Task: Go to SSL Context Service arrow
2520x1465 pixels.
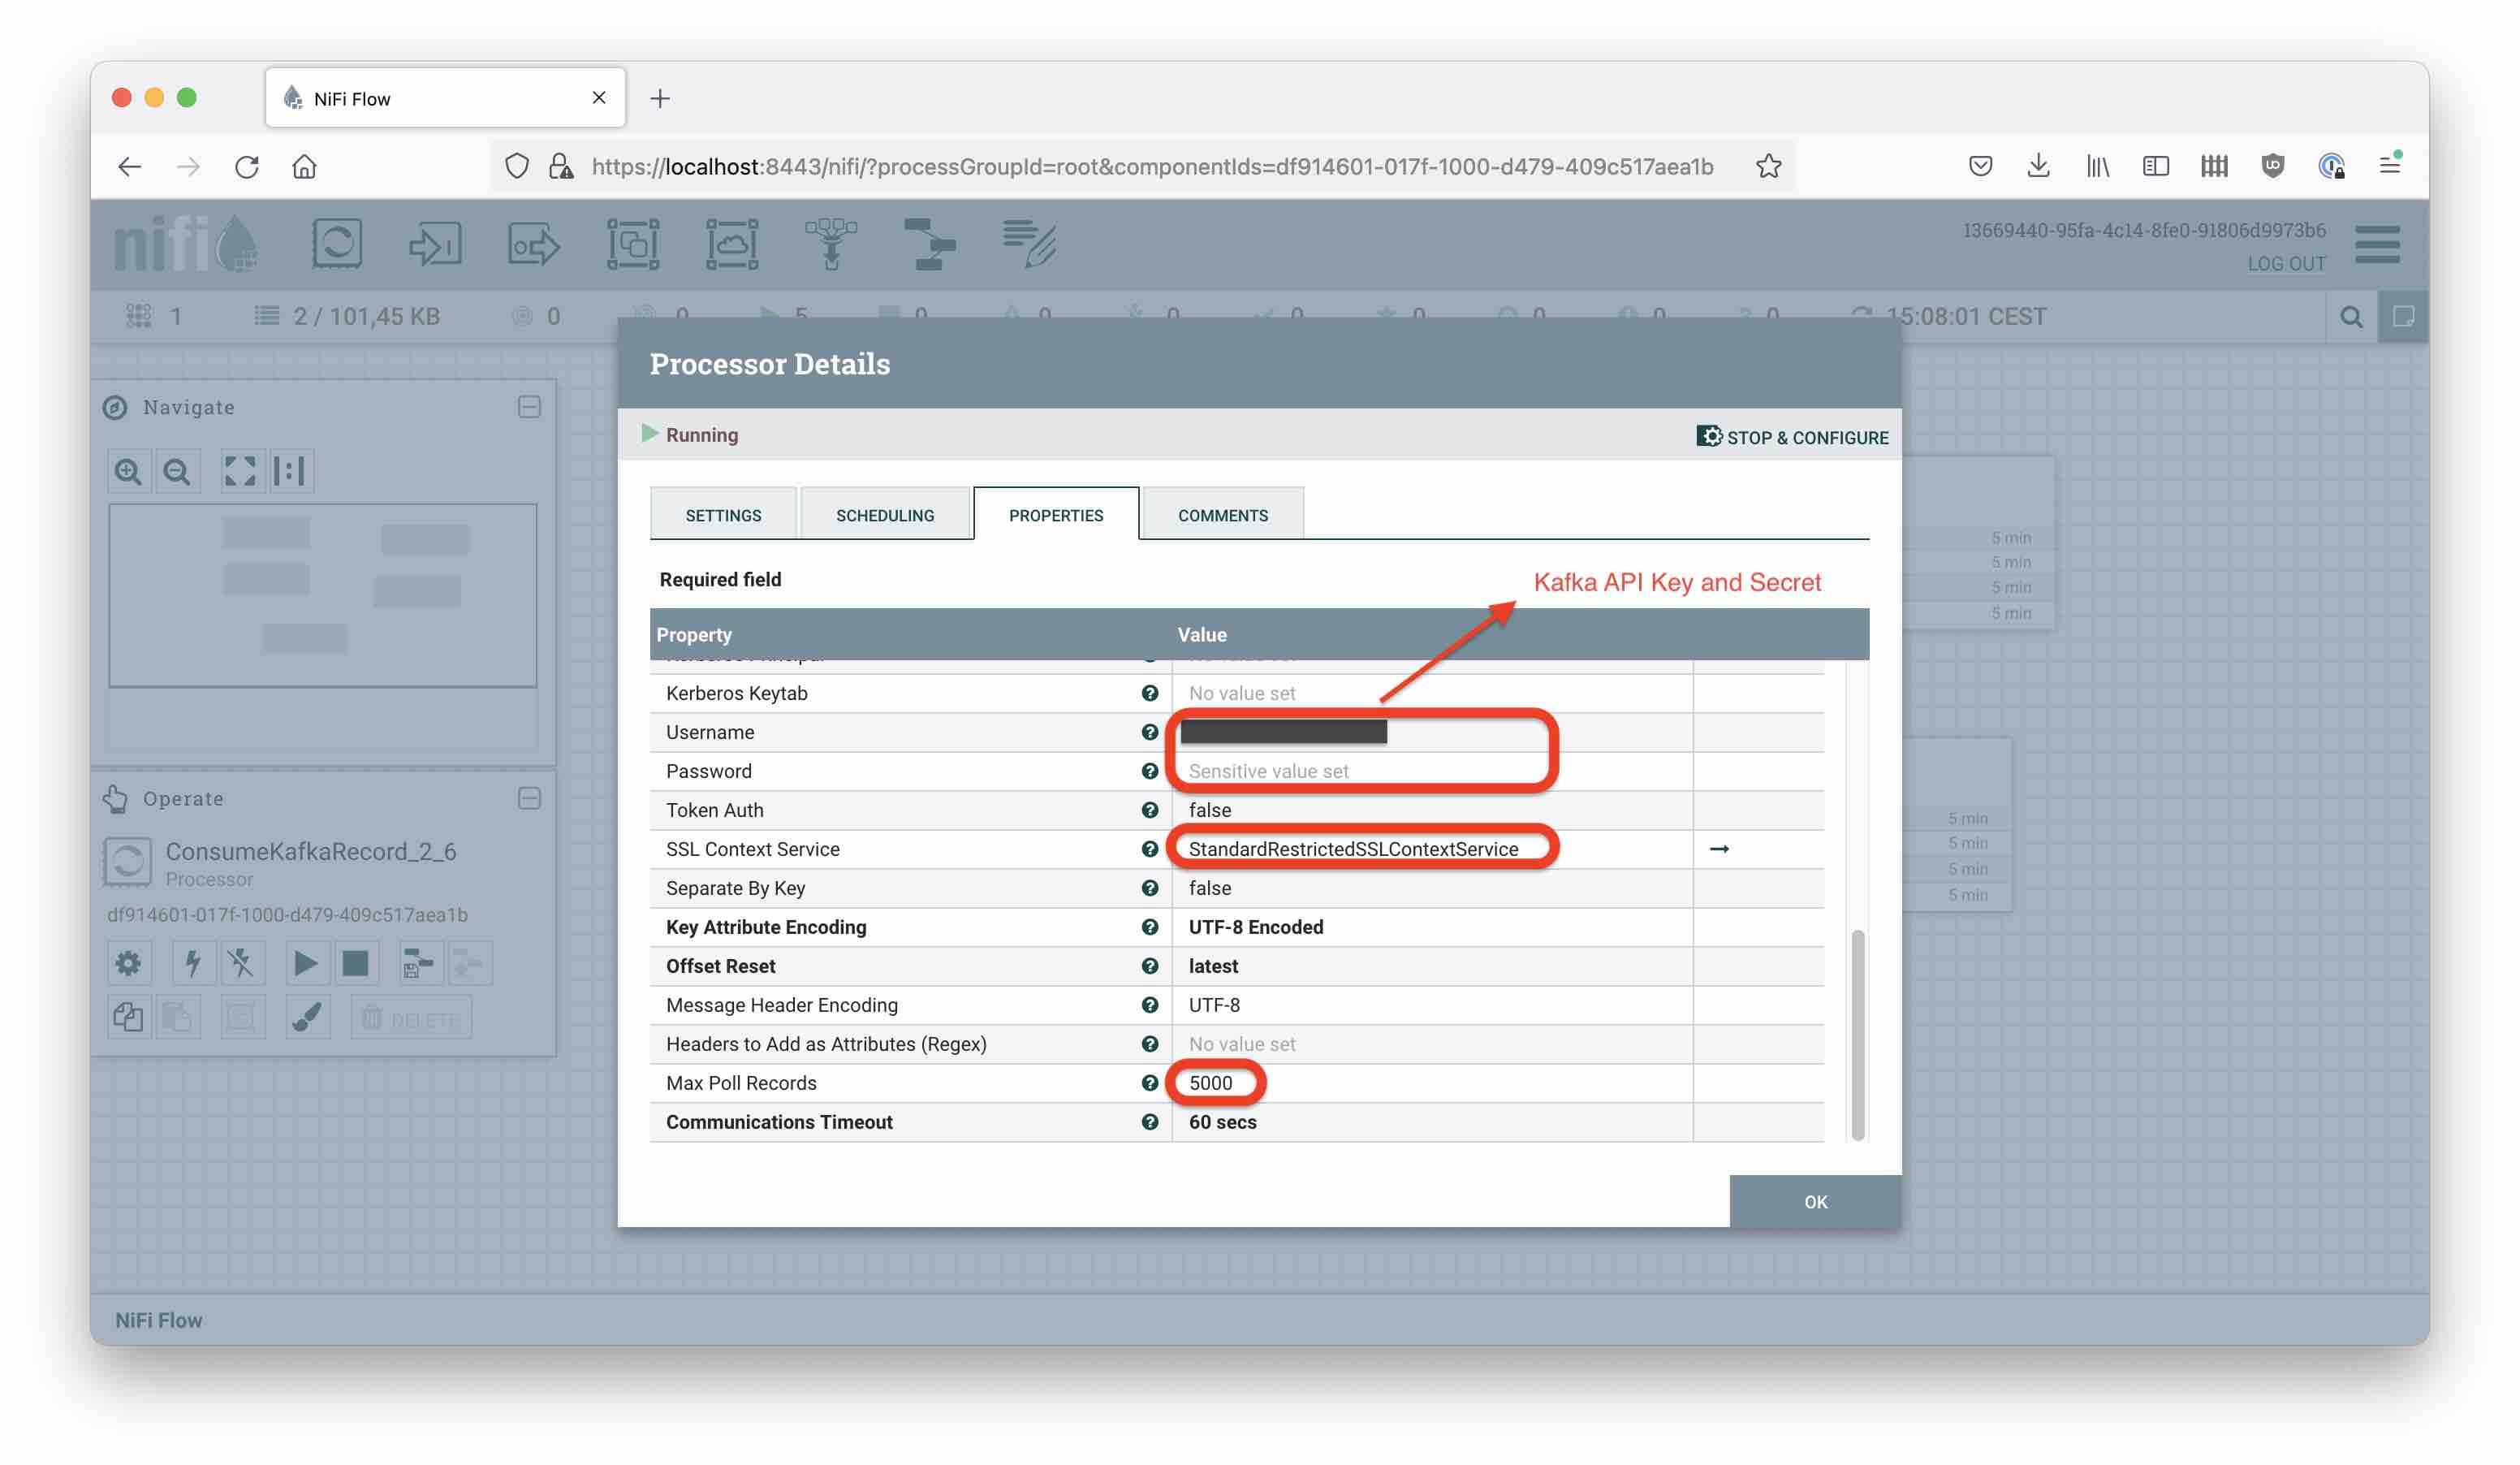Action: pos(1719,849)
